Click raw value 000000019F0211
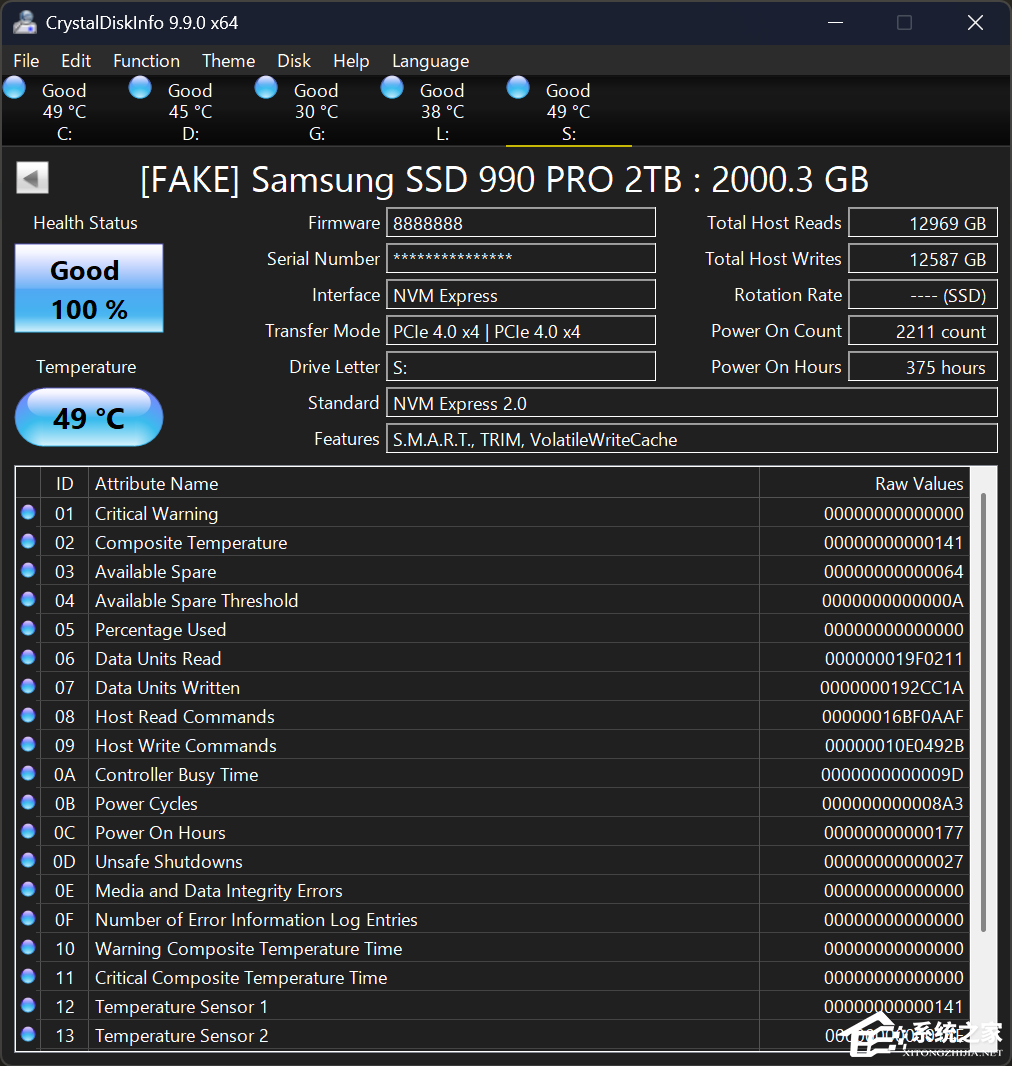 [894, 659]
